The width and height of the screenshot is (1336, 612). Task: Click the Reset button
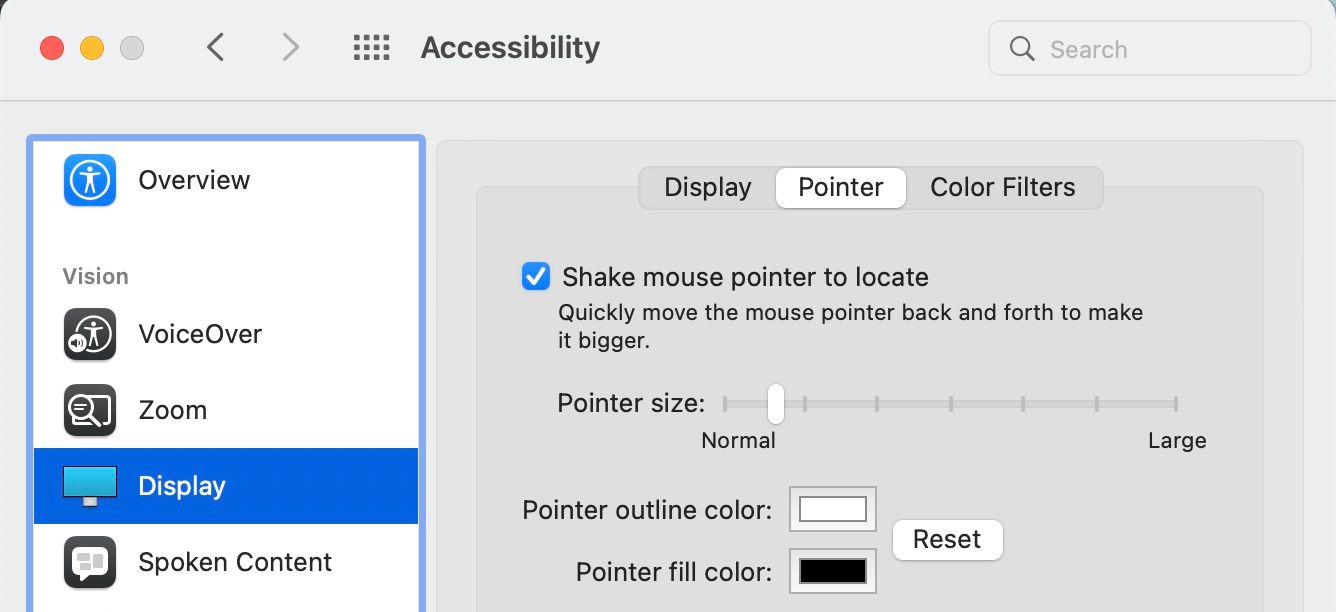click(x=946, y=539)
